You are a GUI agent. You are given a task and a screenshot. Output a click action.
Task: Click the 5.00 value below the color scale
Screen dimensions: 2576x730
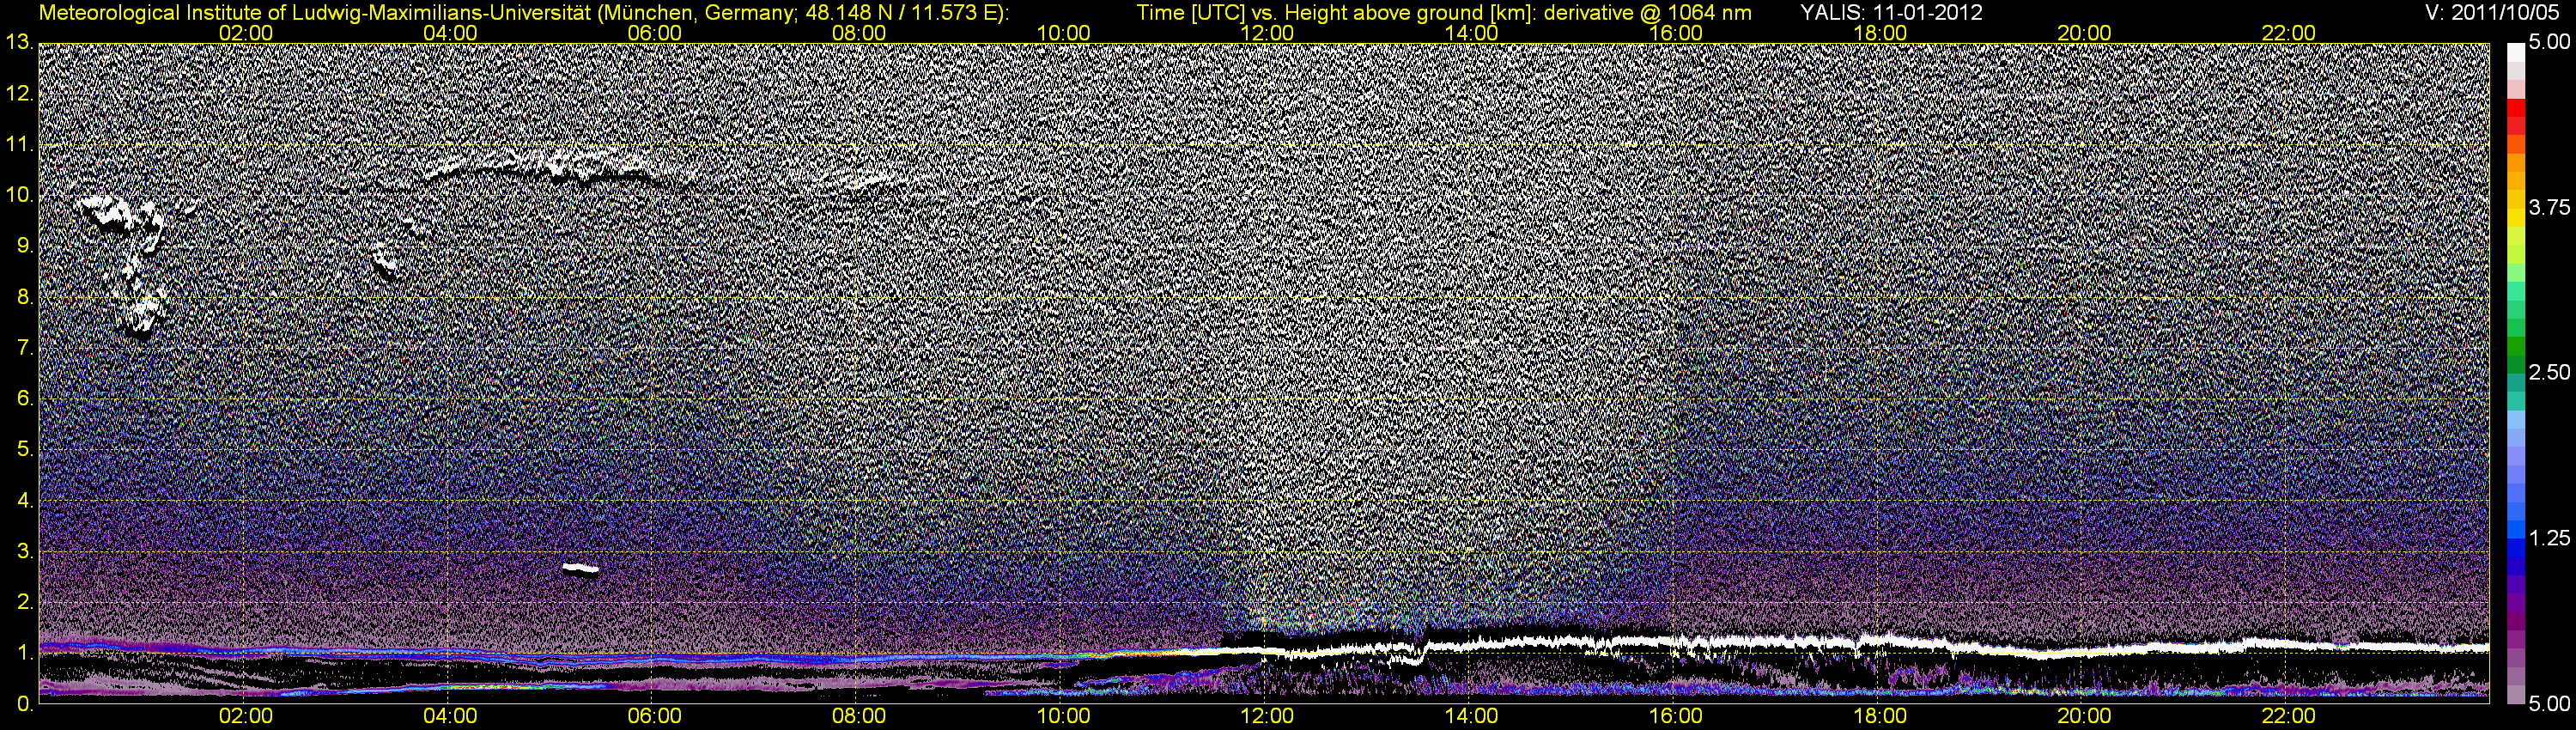click(2549, 704)
